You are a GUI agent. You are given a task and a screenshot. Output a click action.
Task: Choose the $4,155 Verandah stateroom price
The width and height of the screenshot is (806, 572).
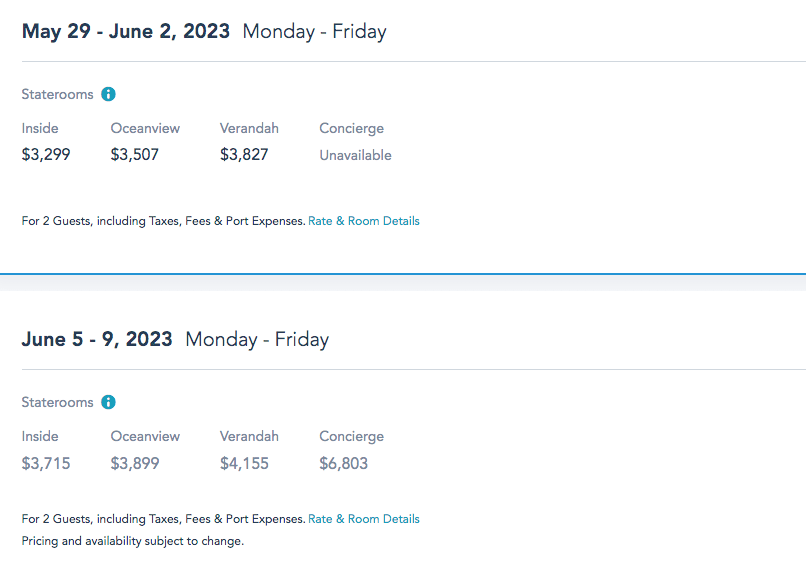(244, 463)
